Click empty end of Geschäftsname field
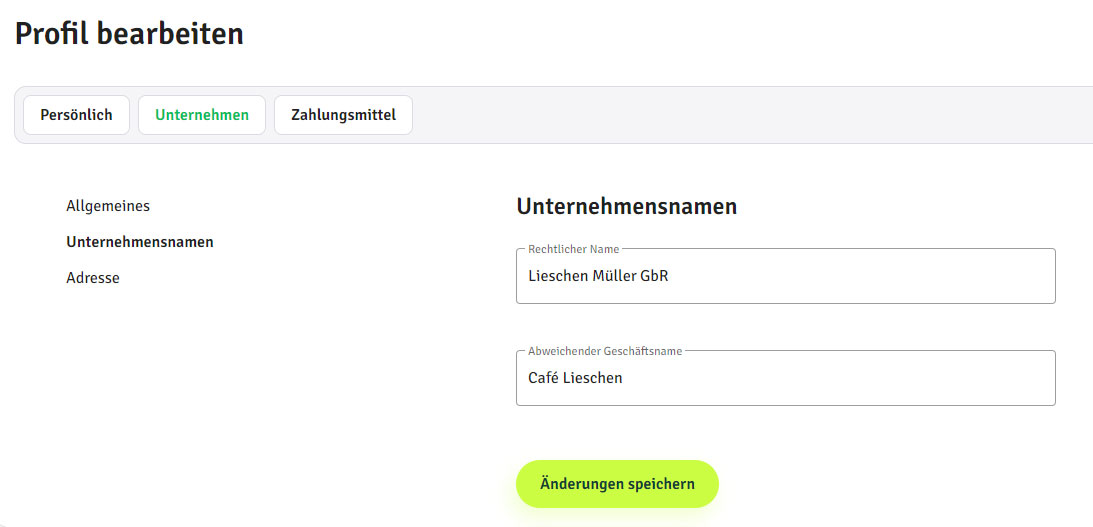This screenshot has height=527, width=1093. (900, 378)
